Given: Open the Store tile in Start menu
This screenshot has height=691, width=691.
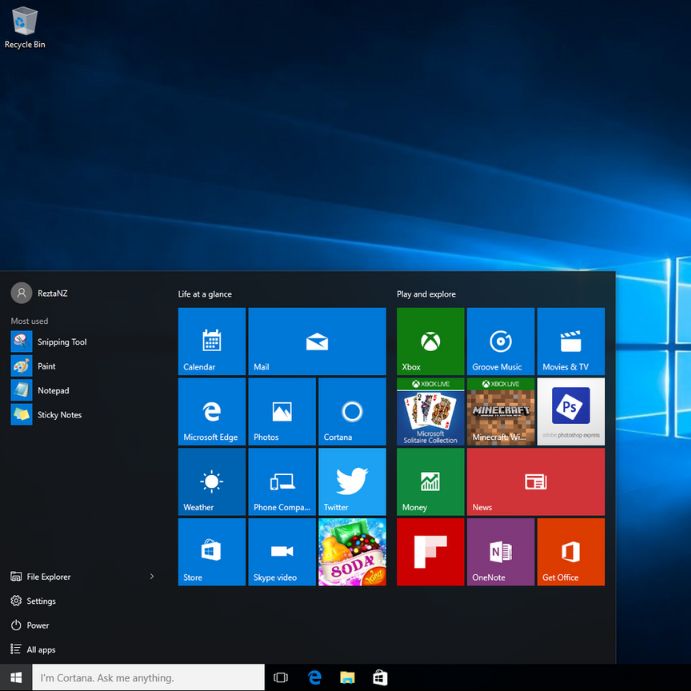Looking at the screenshot, I should click(212, 552).
